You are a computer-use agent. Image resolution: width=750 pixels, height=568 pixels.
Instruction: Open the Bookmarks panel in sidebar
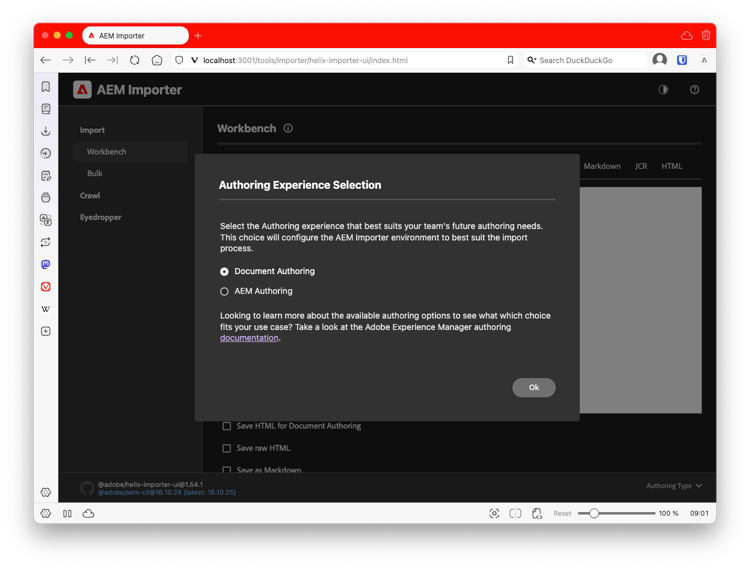pos(45,87)
